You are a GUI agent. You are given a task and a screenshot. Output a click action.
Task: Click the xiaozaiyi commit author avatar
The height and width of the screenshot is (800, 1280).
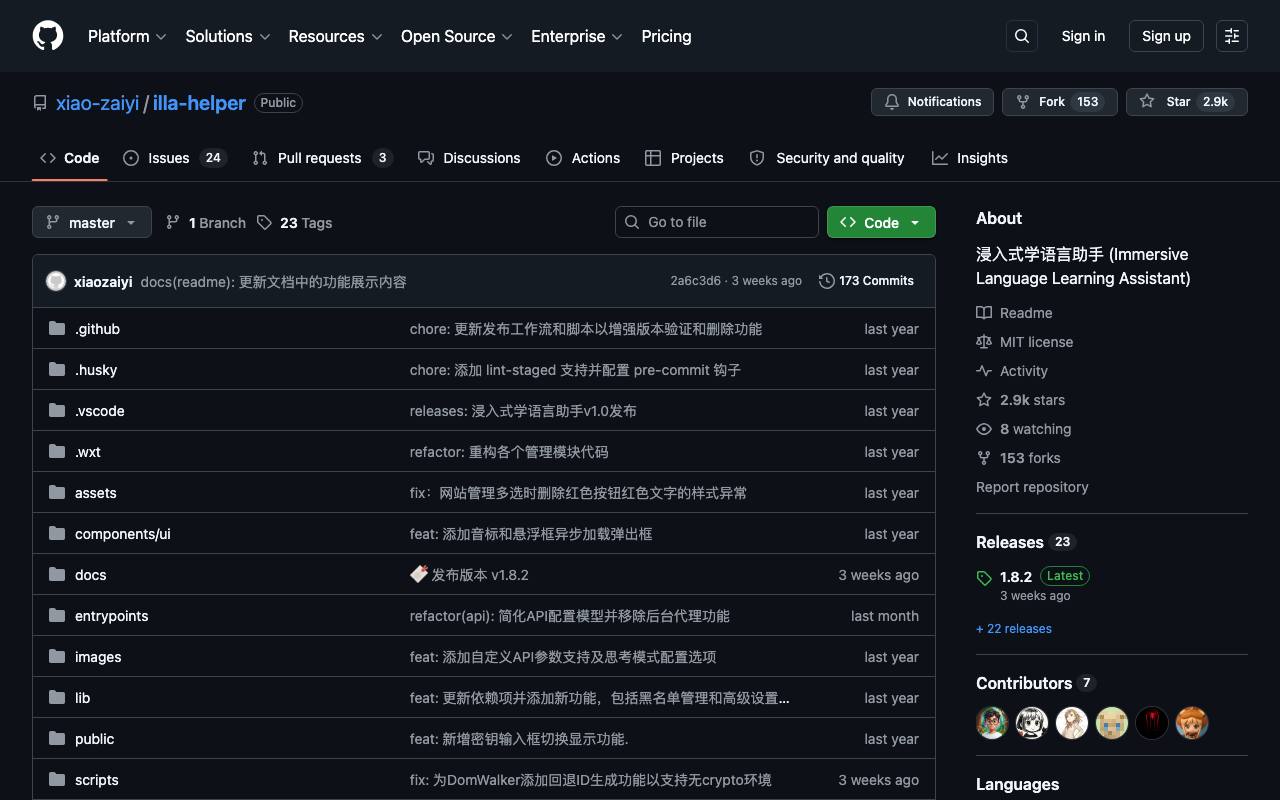pyautogui.click(x=56, y=281)
